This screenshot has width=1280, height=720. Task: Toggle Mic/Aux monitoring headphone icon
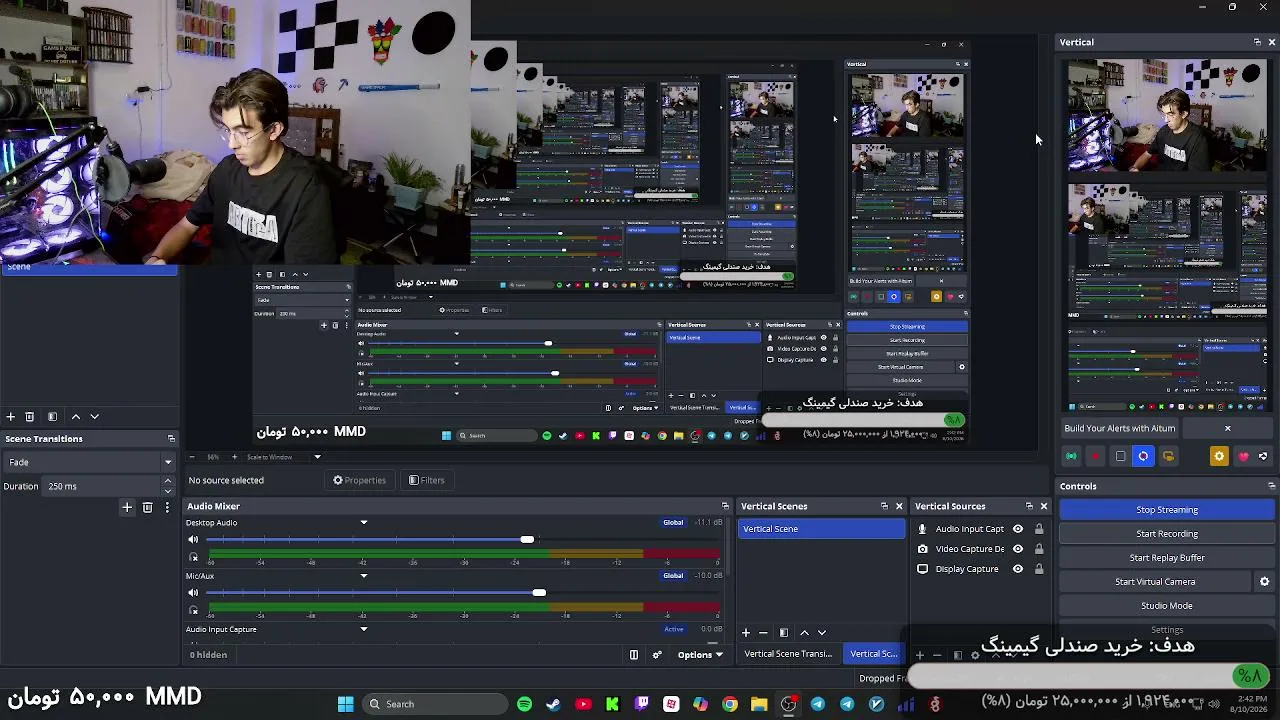[193, 609]
